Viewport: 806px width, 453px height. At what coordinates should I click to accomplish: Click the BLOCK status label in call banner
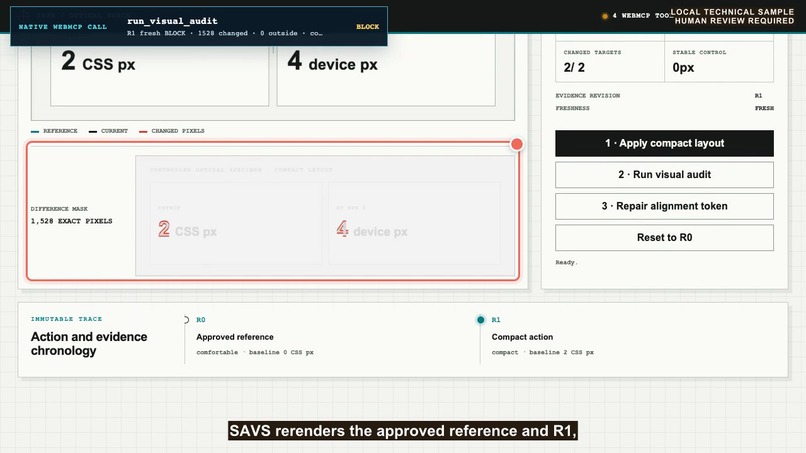tap(368, 27)
